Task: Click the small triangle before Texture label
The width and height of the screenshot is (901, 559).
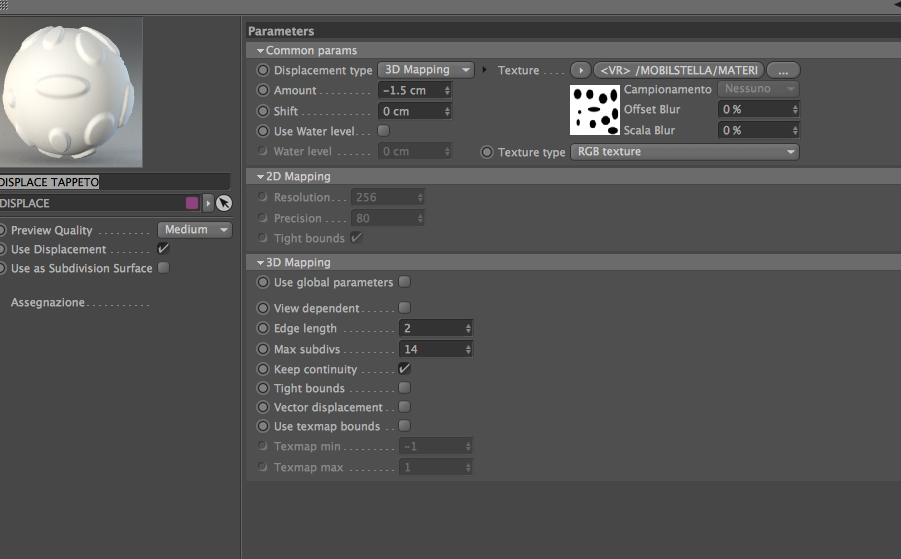Action: [485, 70]
